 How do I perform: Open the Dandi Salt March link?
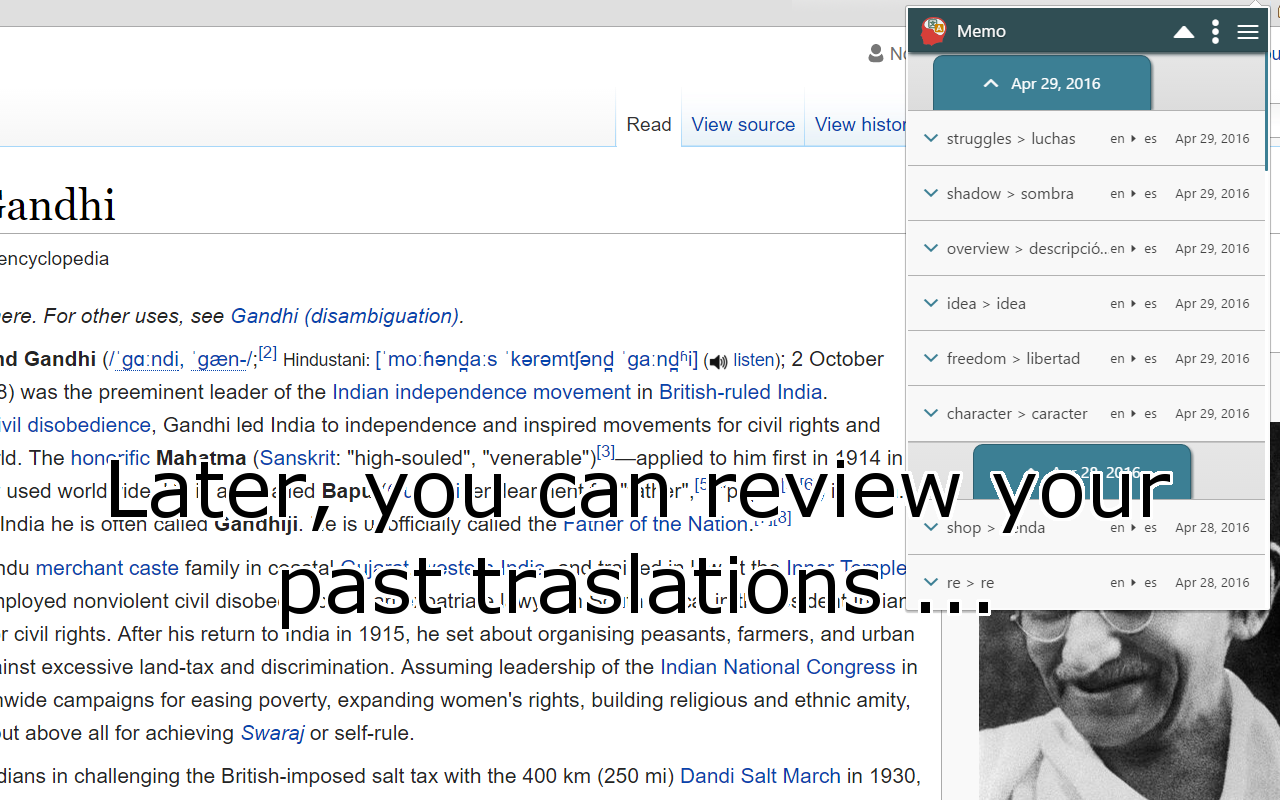(x=760, y=776)
